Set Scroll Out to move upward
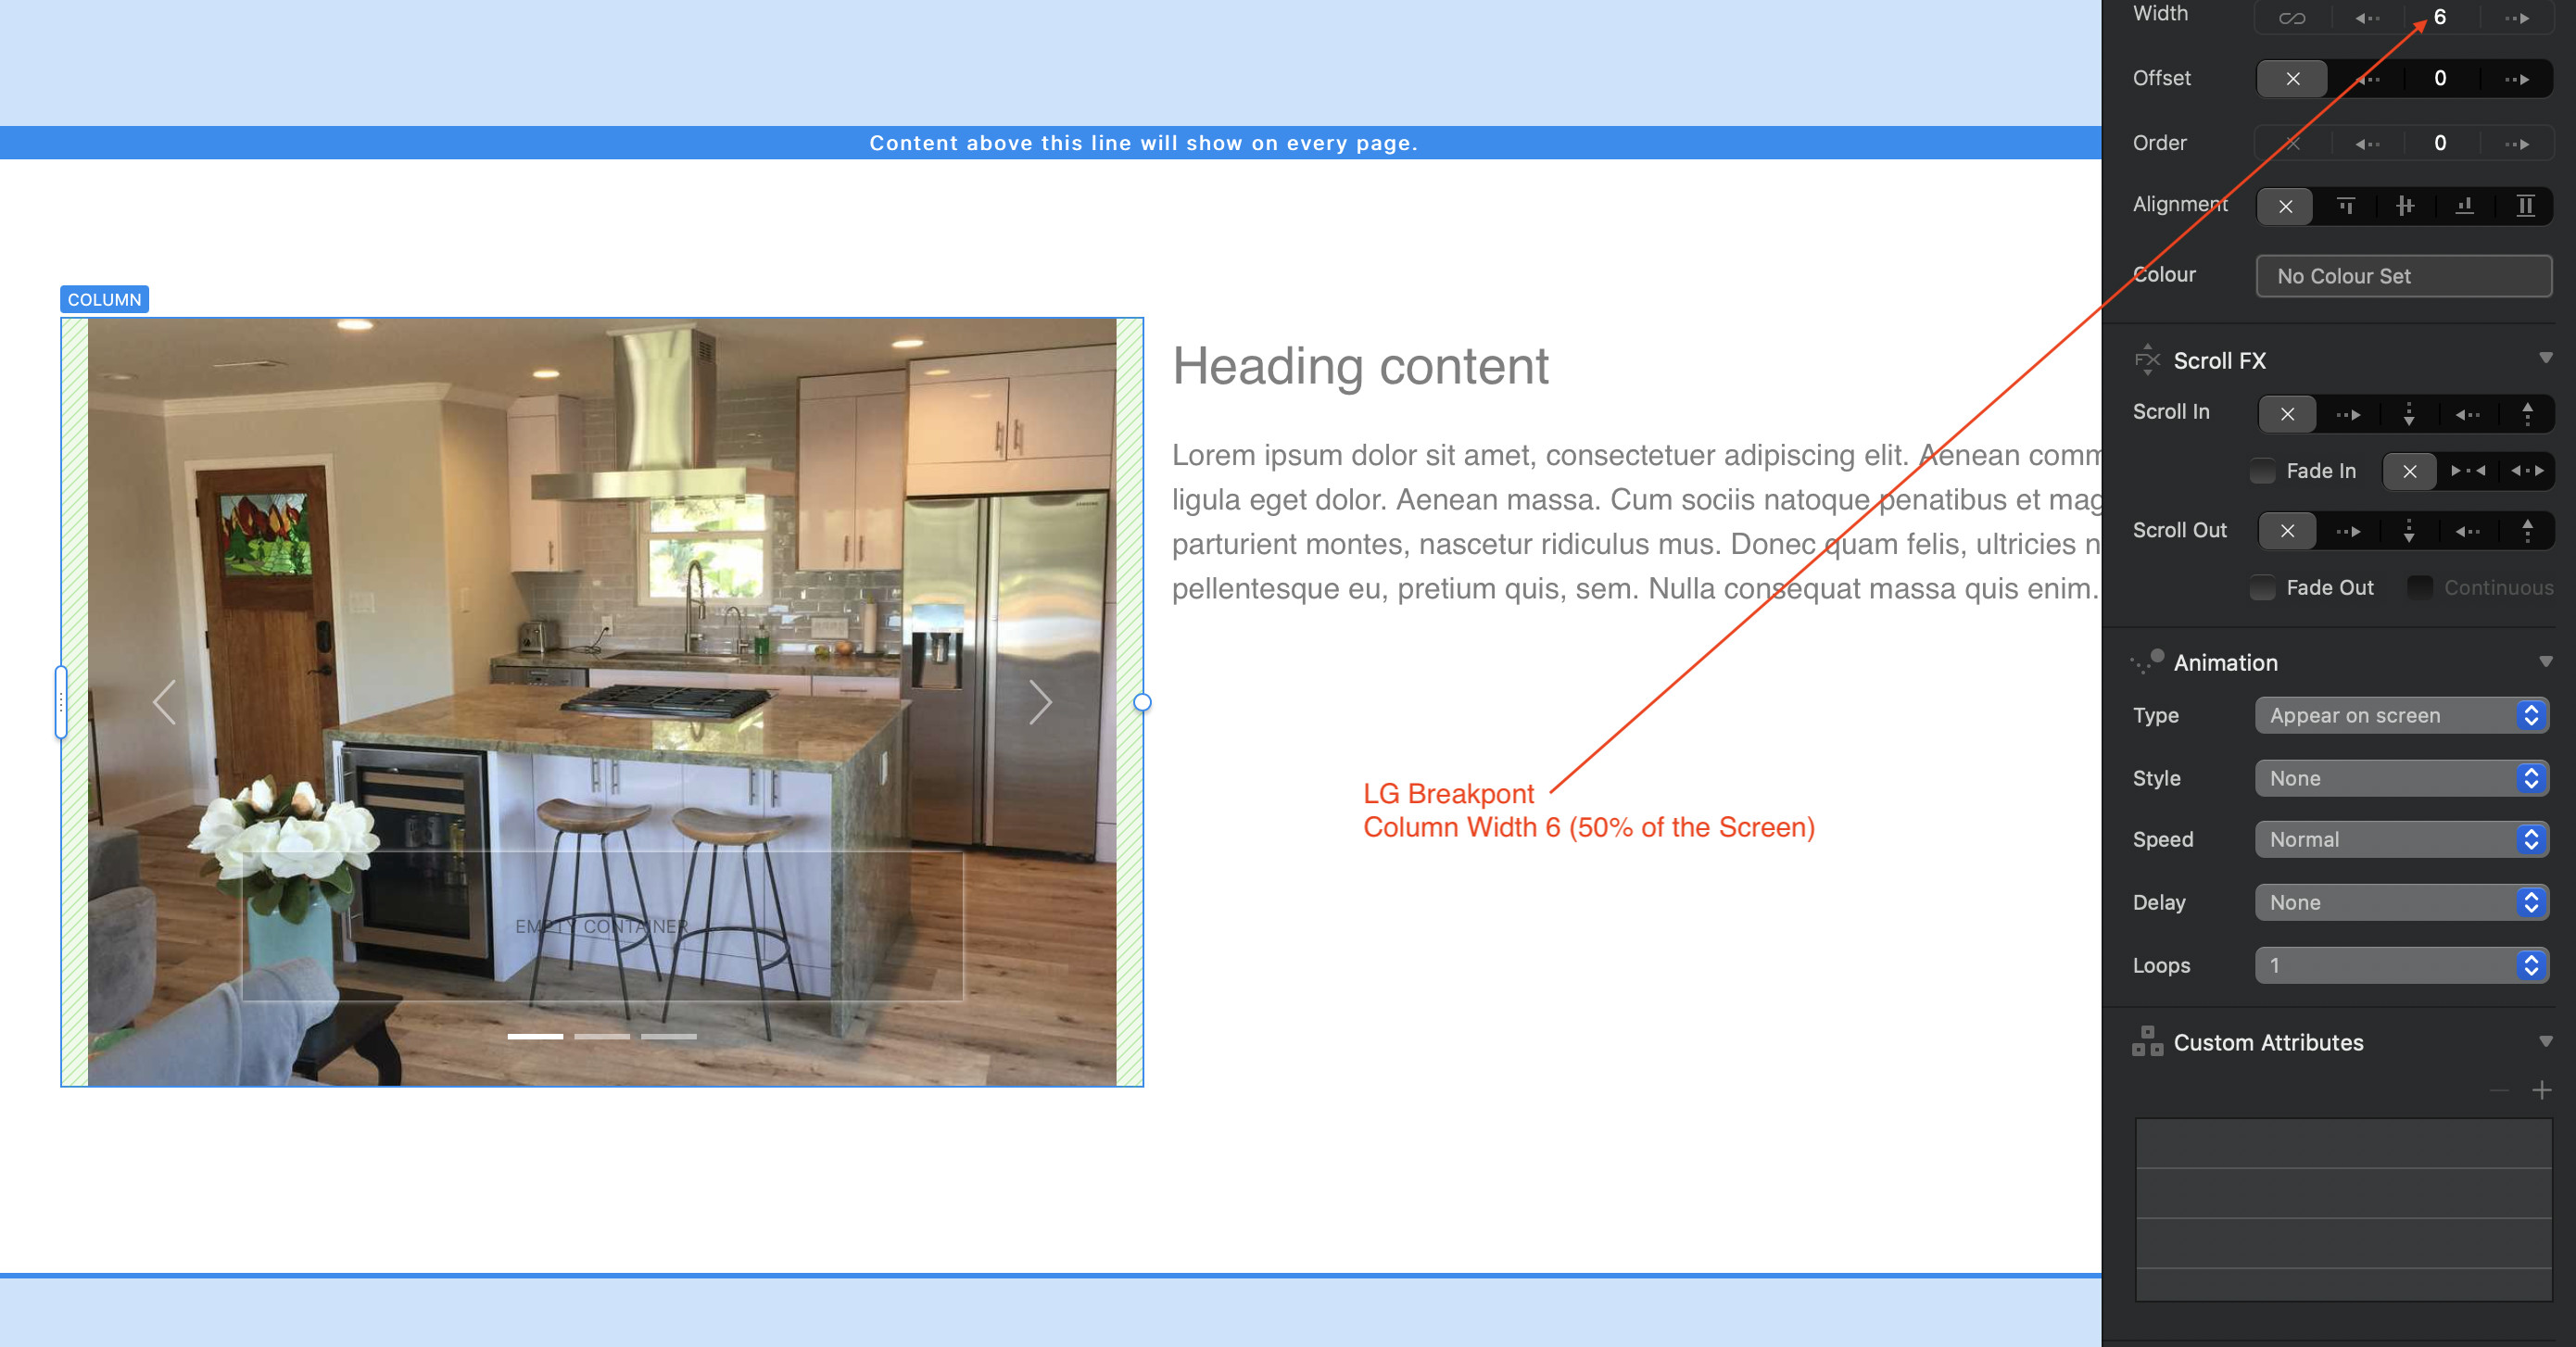 (2527, 531)
